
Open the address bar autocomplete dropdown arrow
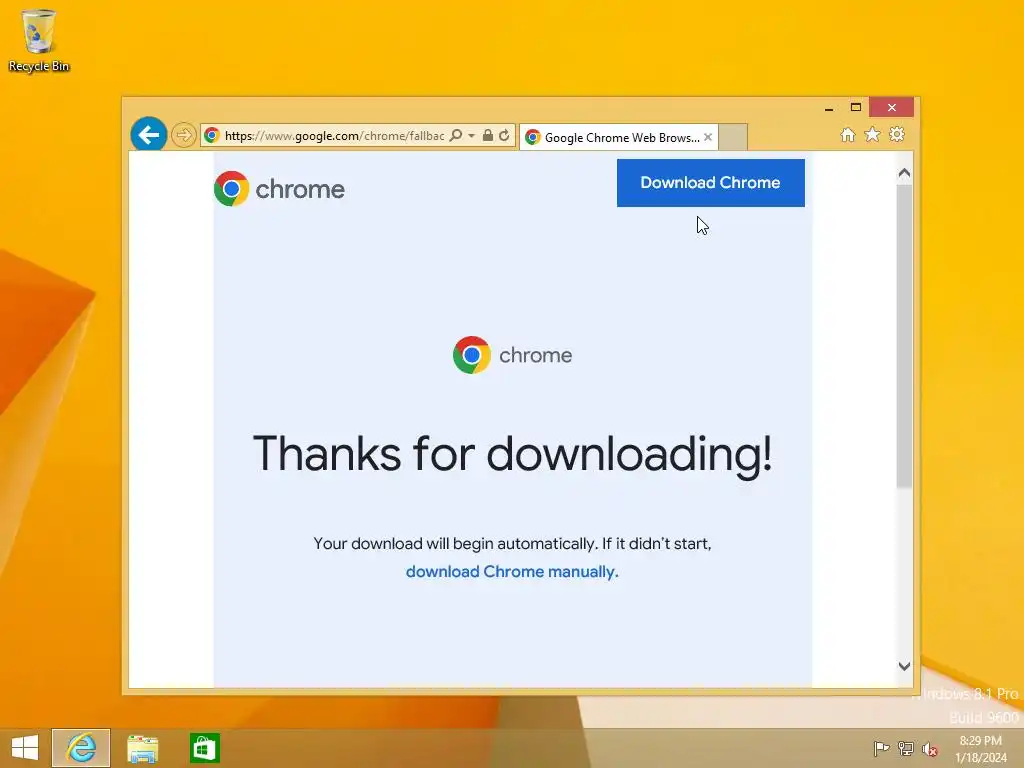[471, 136]
